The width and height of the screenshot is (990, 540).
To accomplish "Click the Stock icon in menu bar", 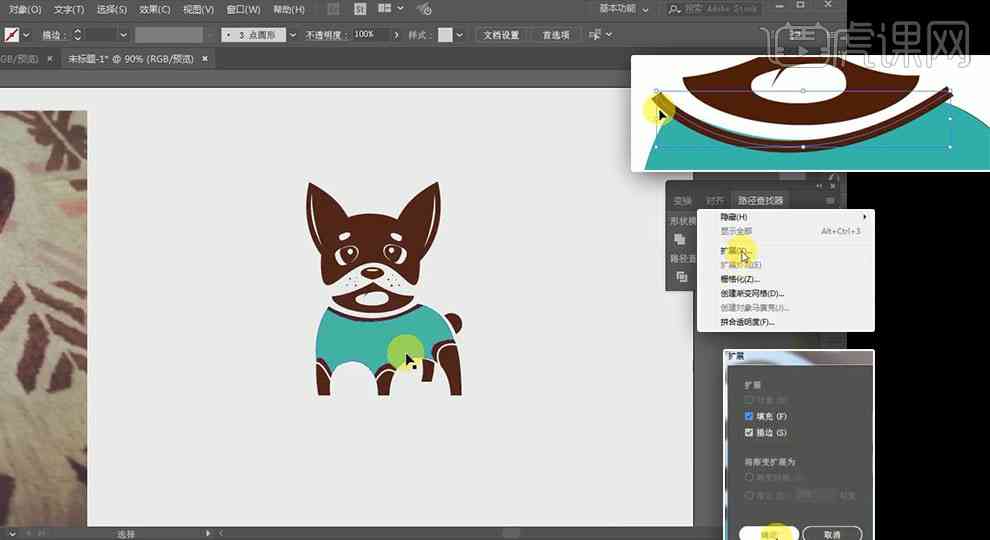I will pos(361,9).
